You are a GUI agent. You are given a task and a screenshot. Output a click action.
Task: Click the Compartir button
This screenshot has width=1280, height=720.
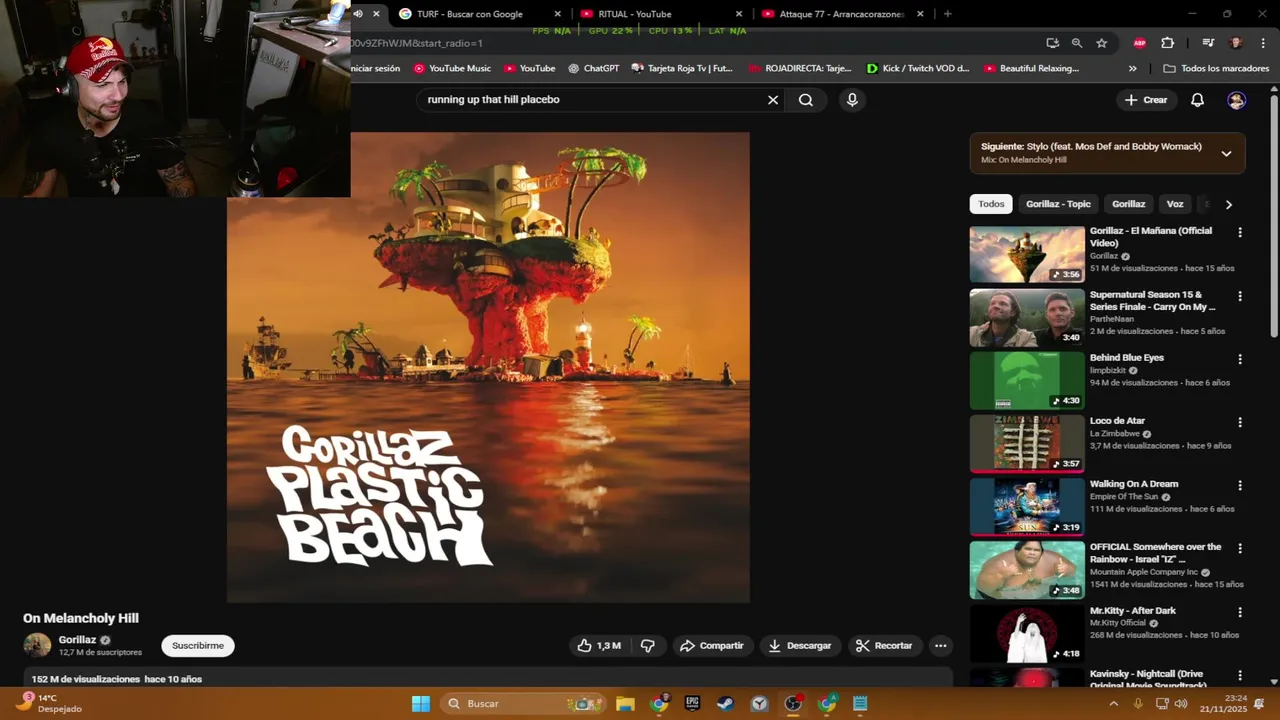pyautogui.click(x=712, y=646)
